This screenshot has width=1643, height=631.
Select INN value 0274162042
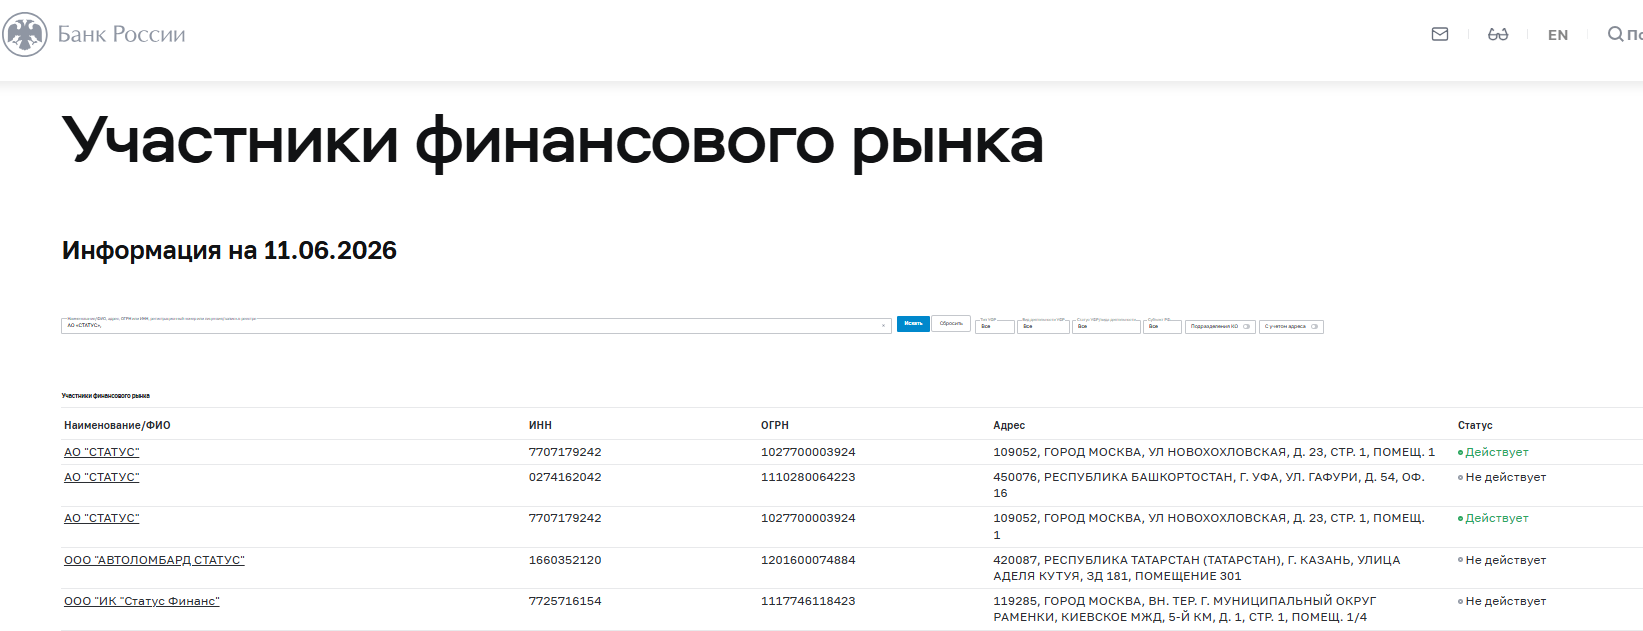565,477
